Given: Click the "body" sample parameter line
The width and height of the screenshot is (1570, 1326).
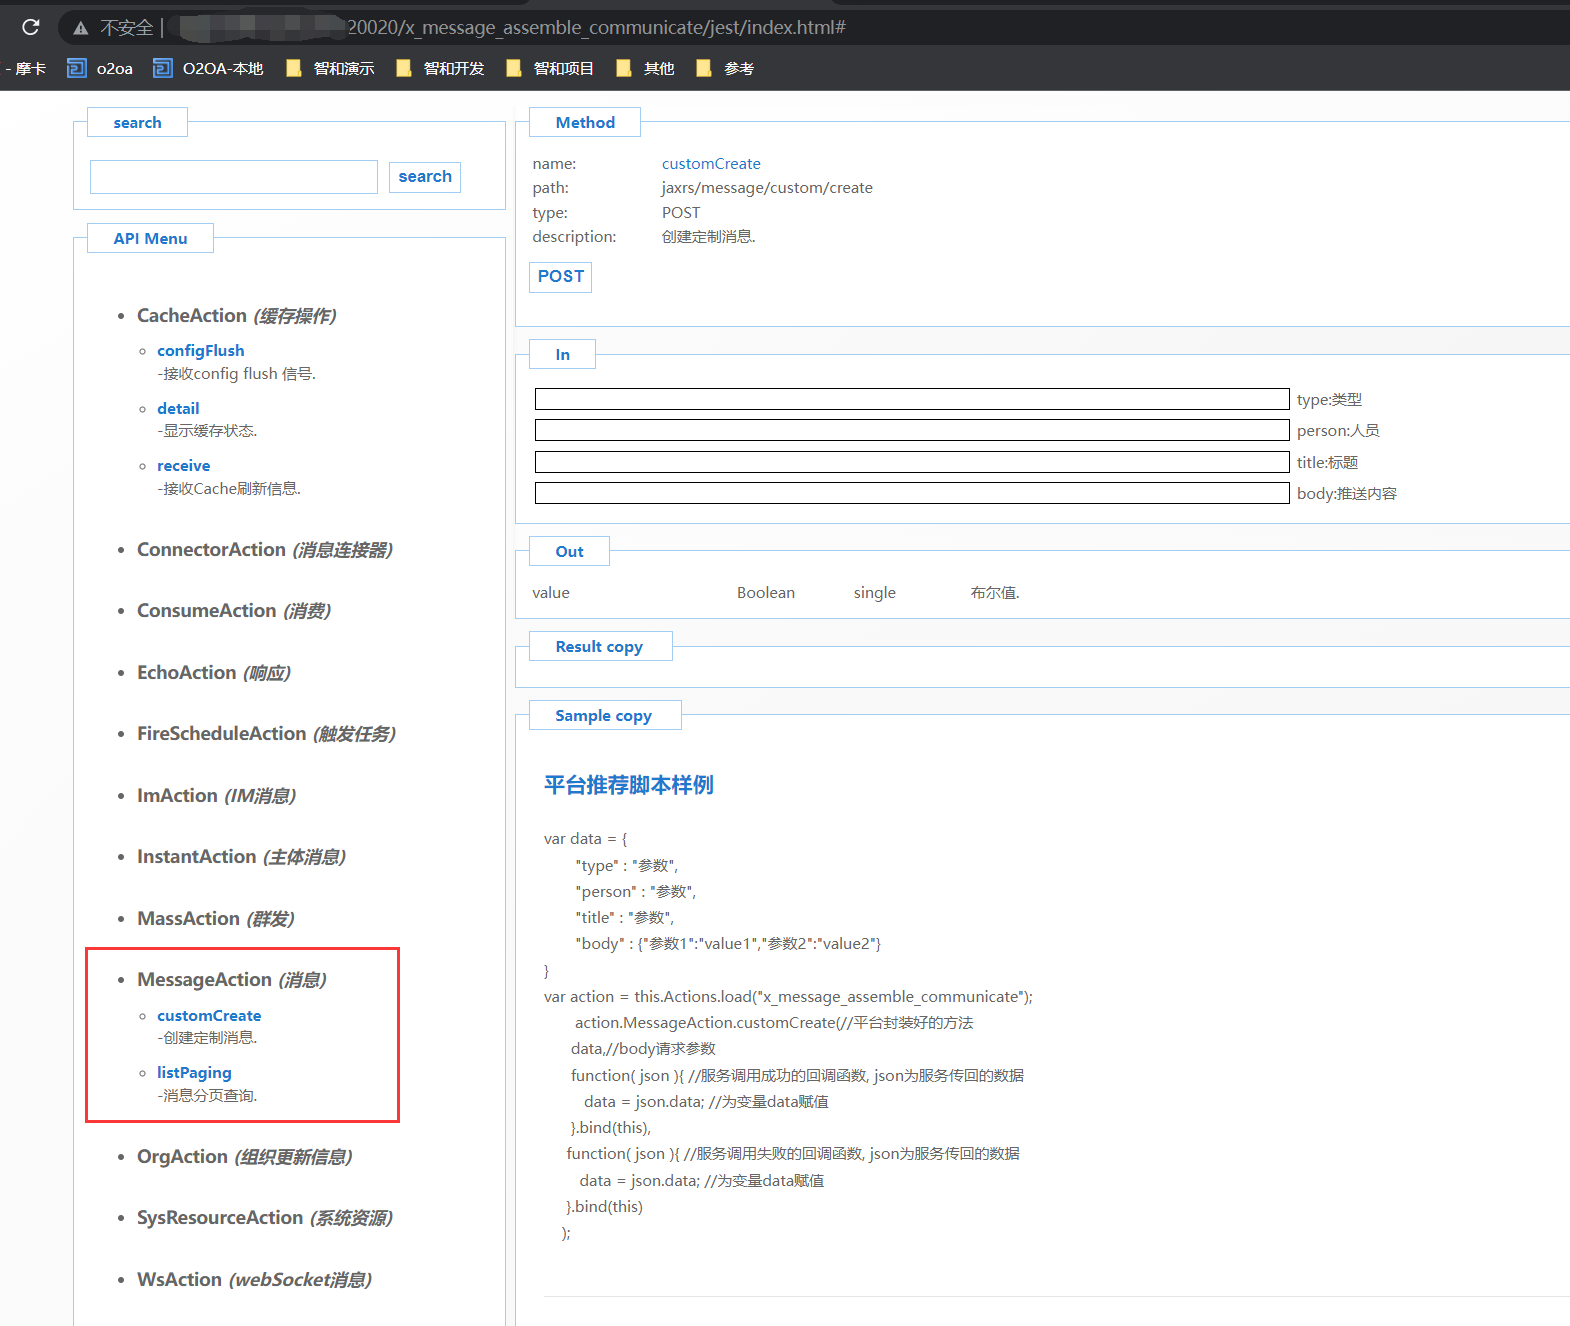Looking at the screenshot, I should click(x=728, y=944).
